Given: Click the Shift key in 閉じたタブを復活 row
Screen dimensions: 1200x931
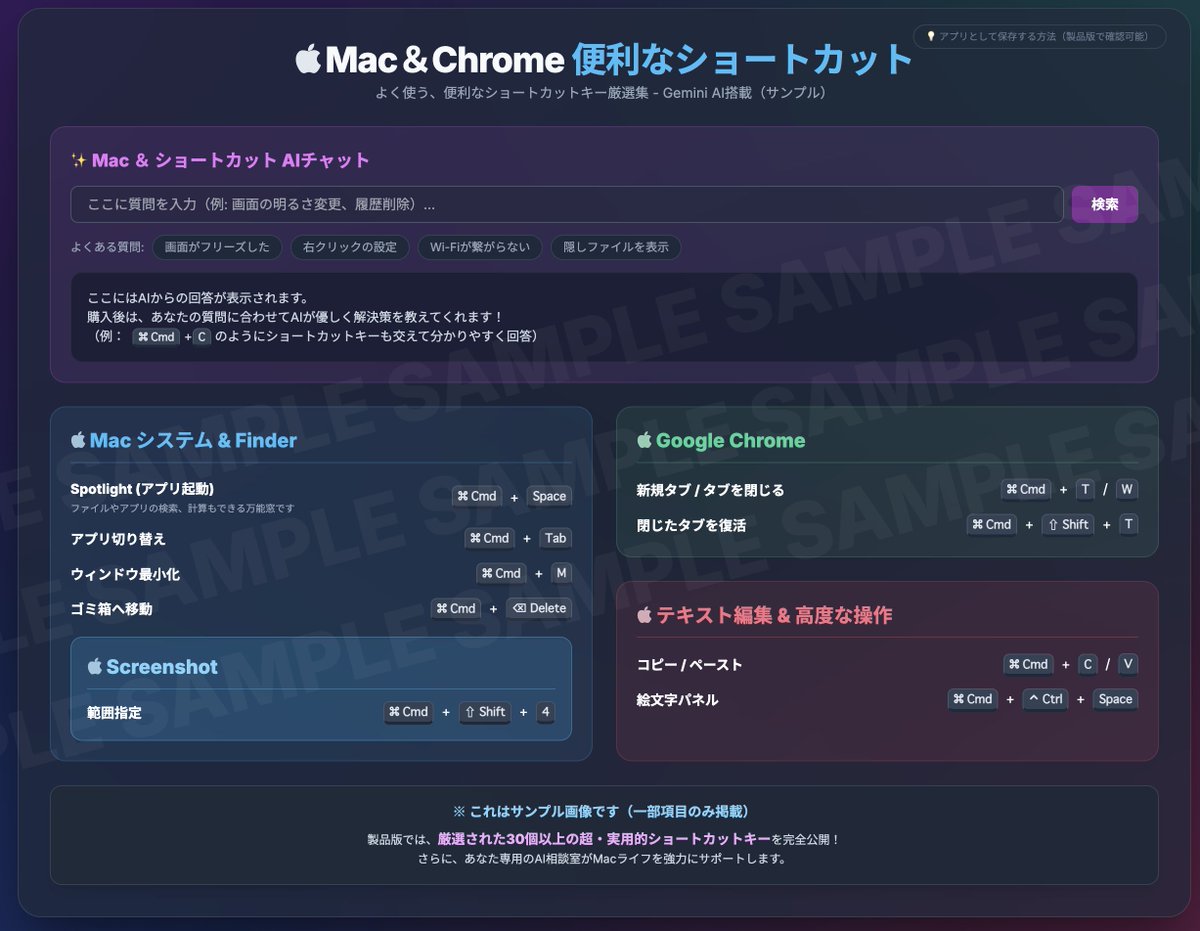Looking at the screenshot, I should [x=1068, y=524].
